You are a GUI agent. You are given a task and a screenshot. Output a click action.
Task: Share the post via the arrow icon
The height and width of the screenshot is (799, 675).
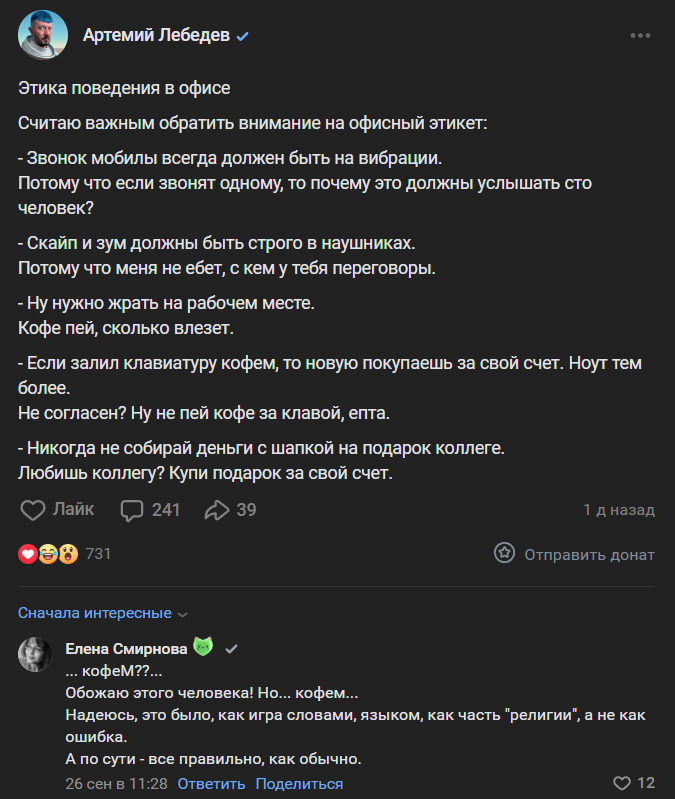(230, 510)
